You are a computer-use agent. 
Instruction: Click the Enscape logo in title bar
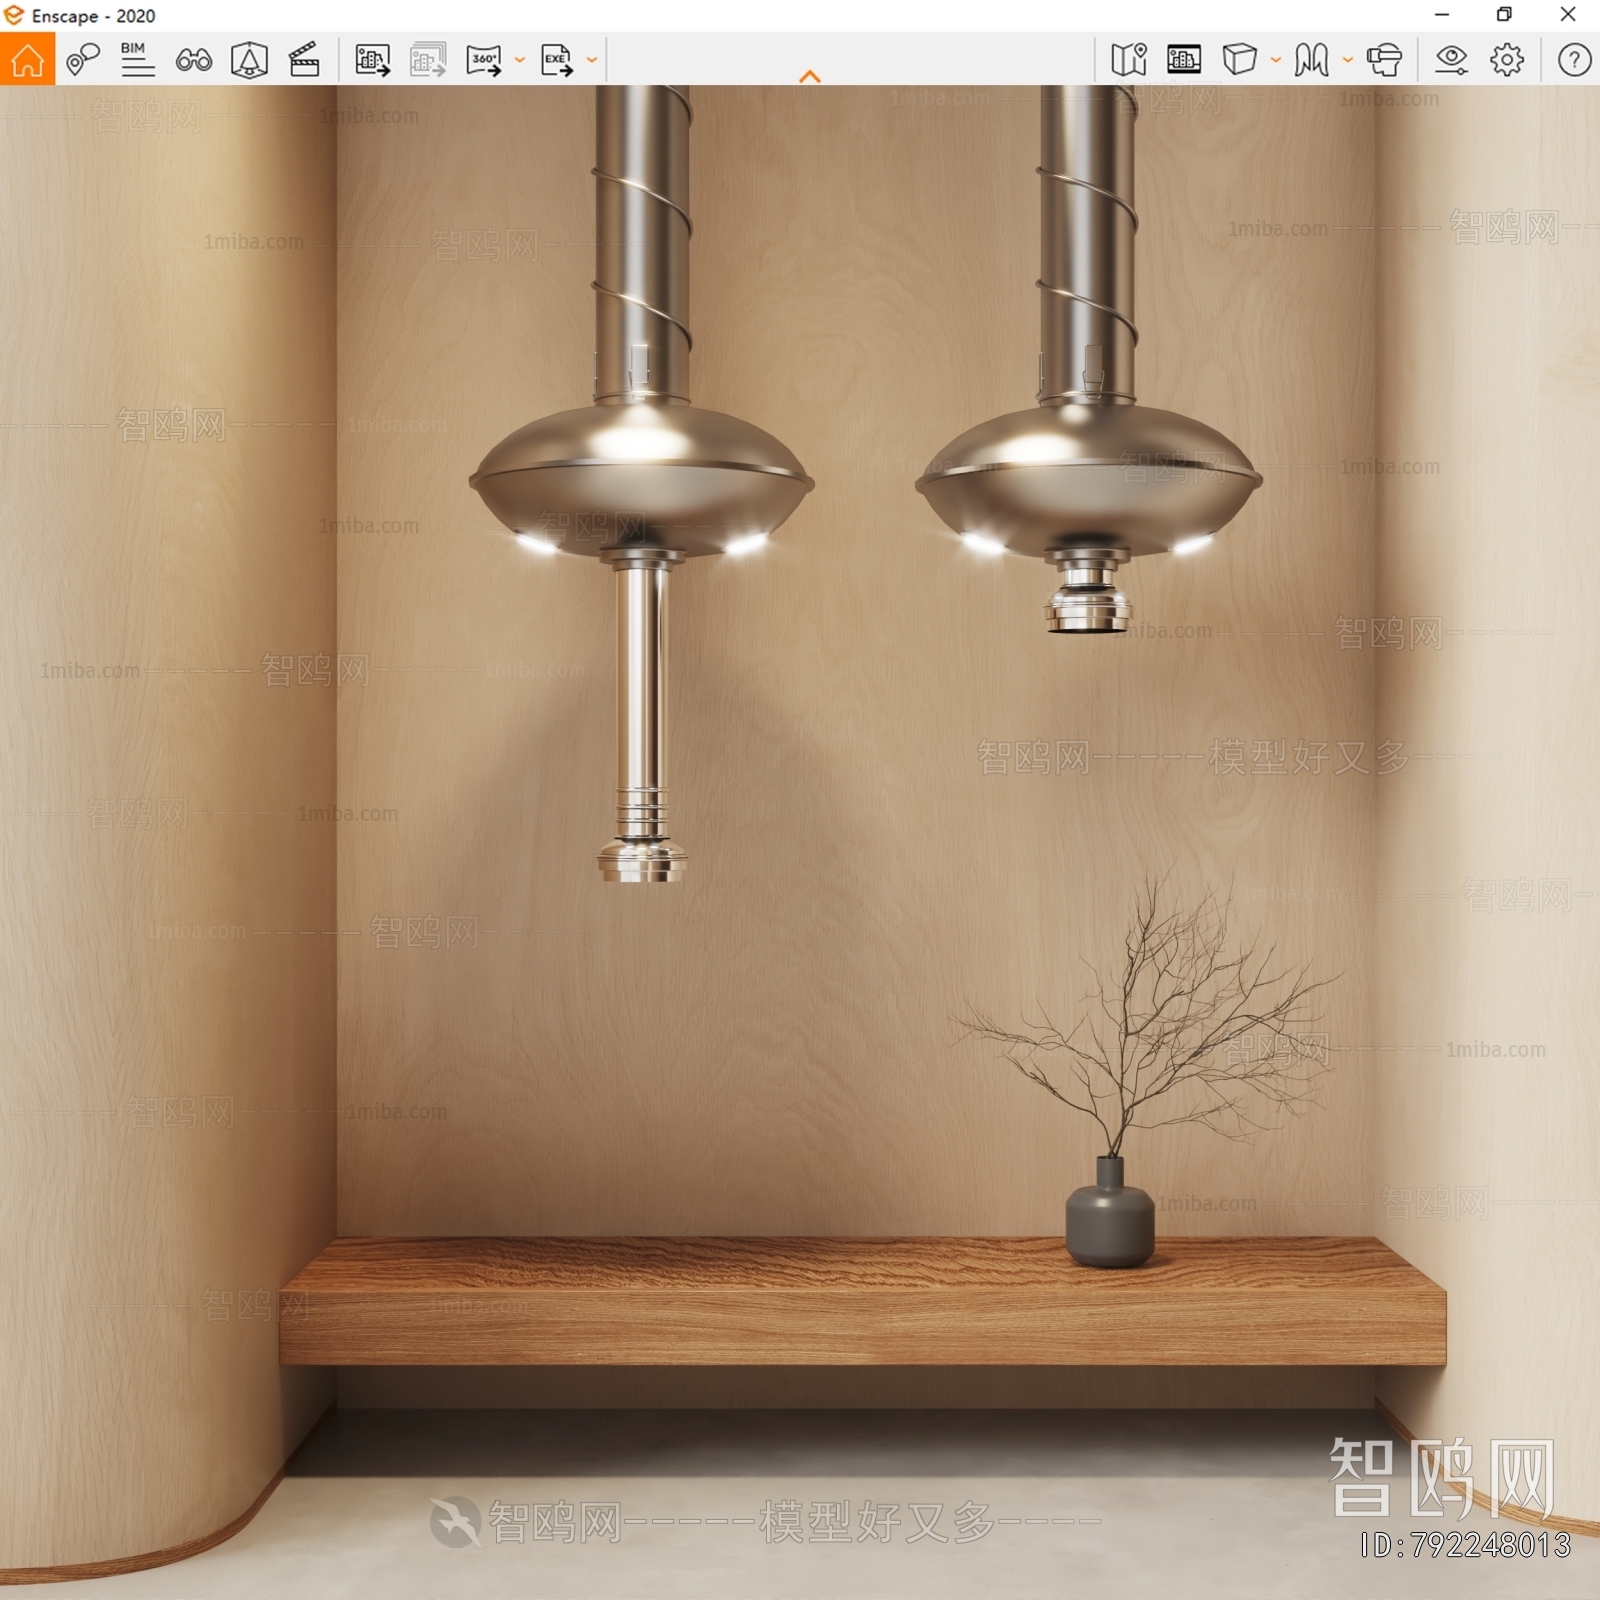[x=13, y=15]
